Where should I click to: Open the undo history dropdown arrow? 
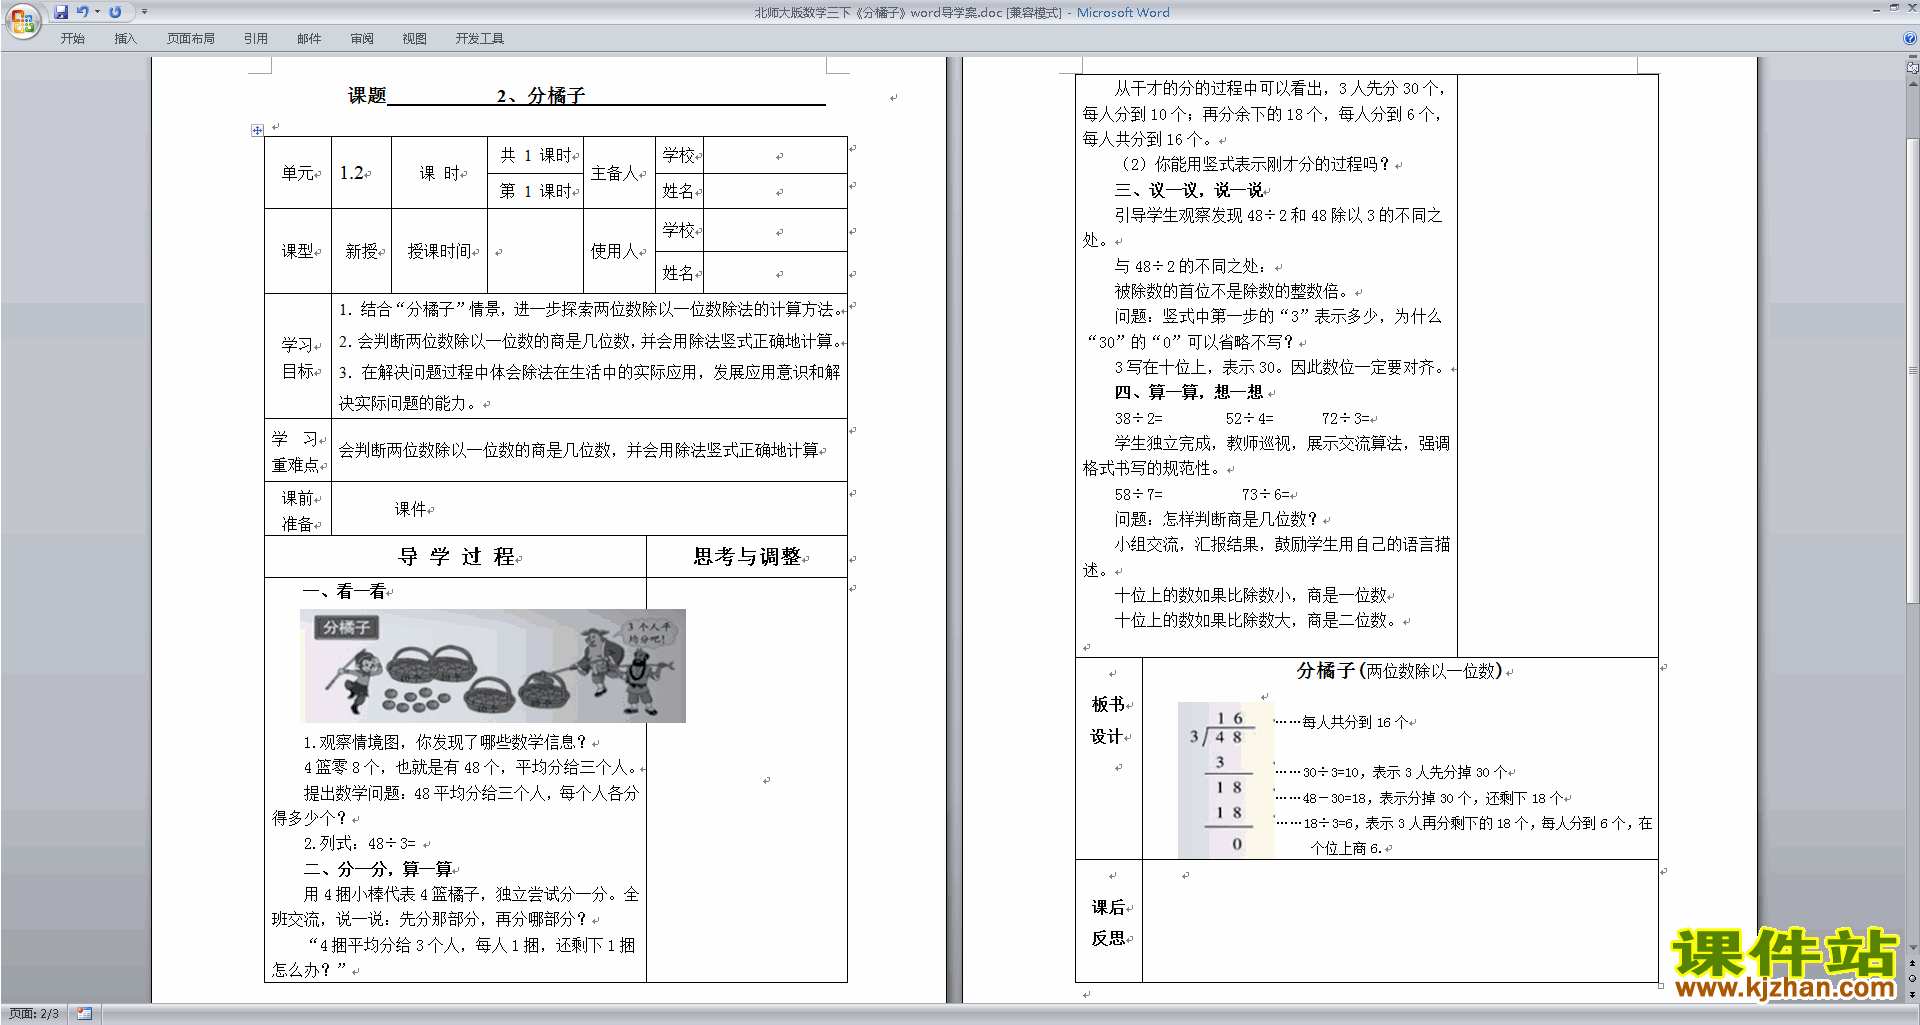97,12
